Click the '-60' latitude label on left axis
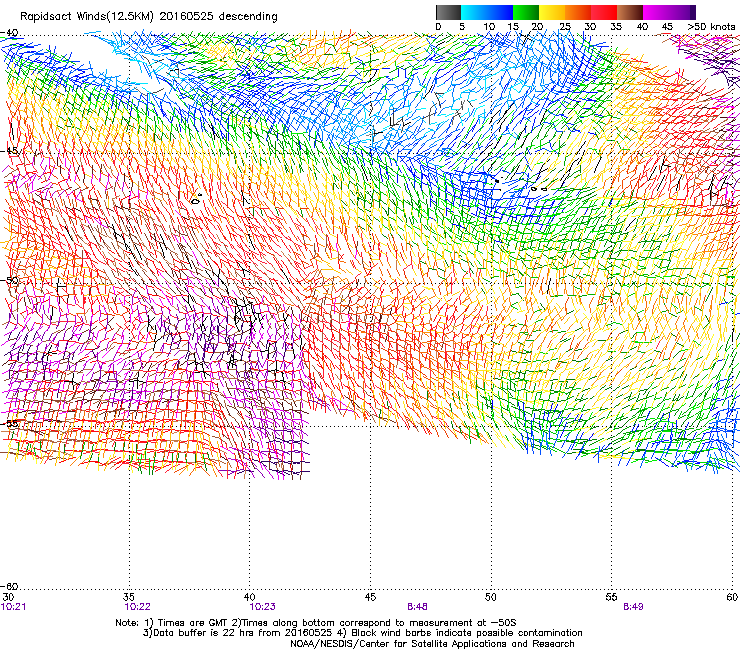The height and width of the screenshot is (650, 740). 9,587
